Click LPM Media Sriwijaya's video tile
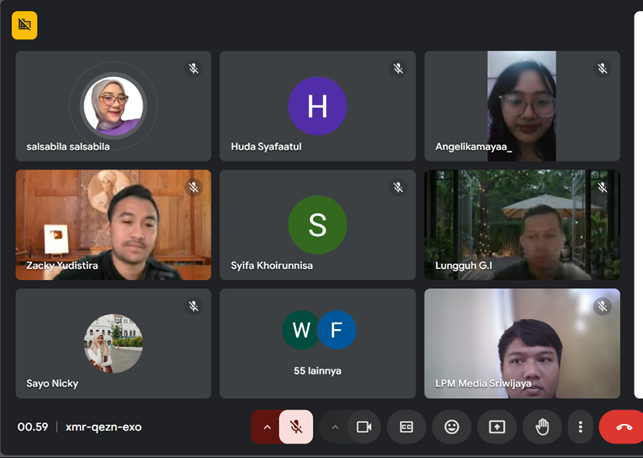Viewport: 643px width, 458px height. 521,343
